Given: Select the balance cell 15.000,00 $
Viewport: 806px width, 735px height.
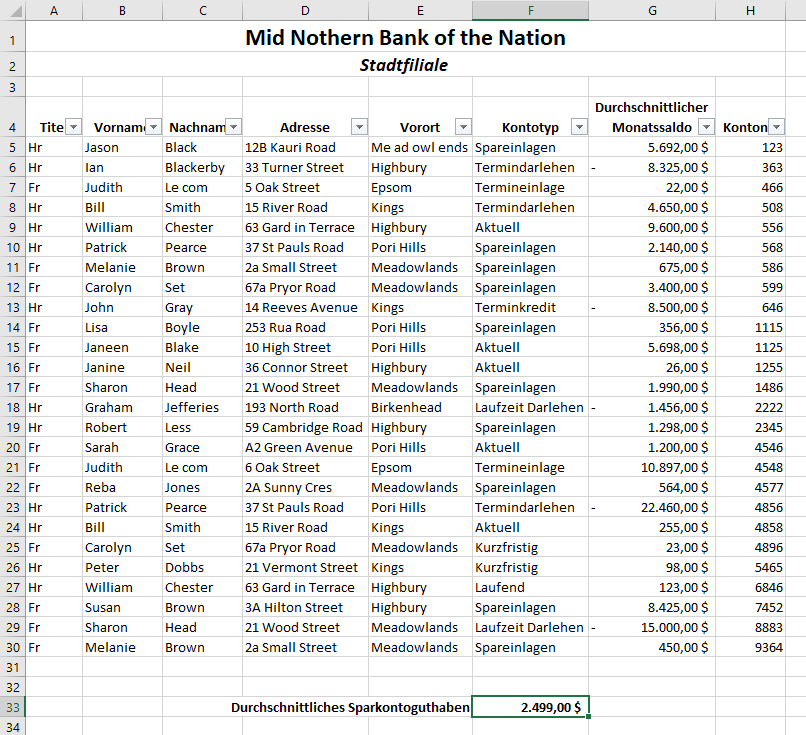Looking at the screenshot, I should tap(652, 628).
